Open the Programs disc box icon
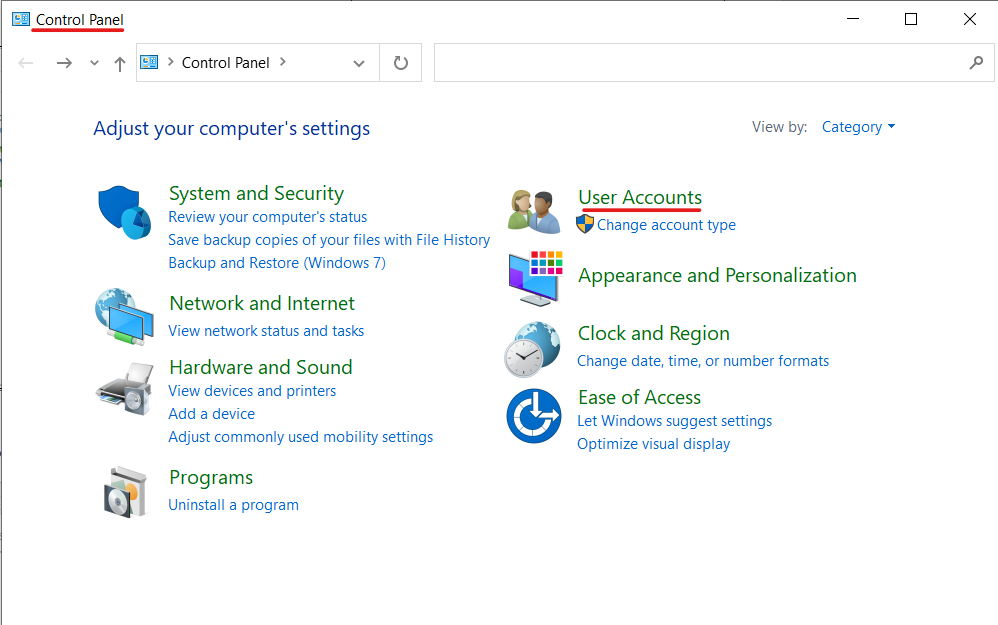 126,491
